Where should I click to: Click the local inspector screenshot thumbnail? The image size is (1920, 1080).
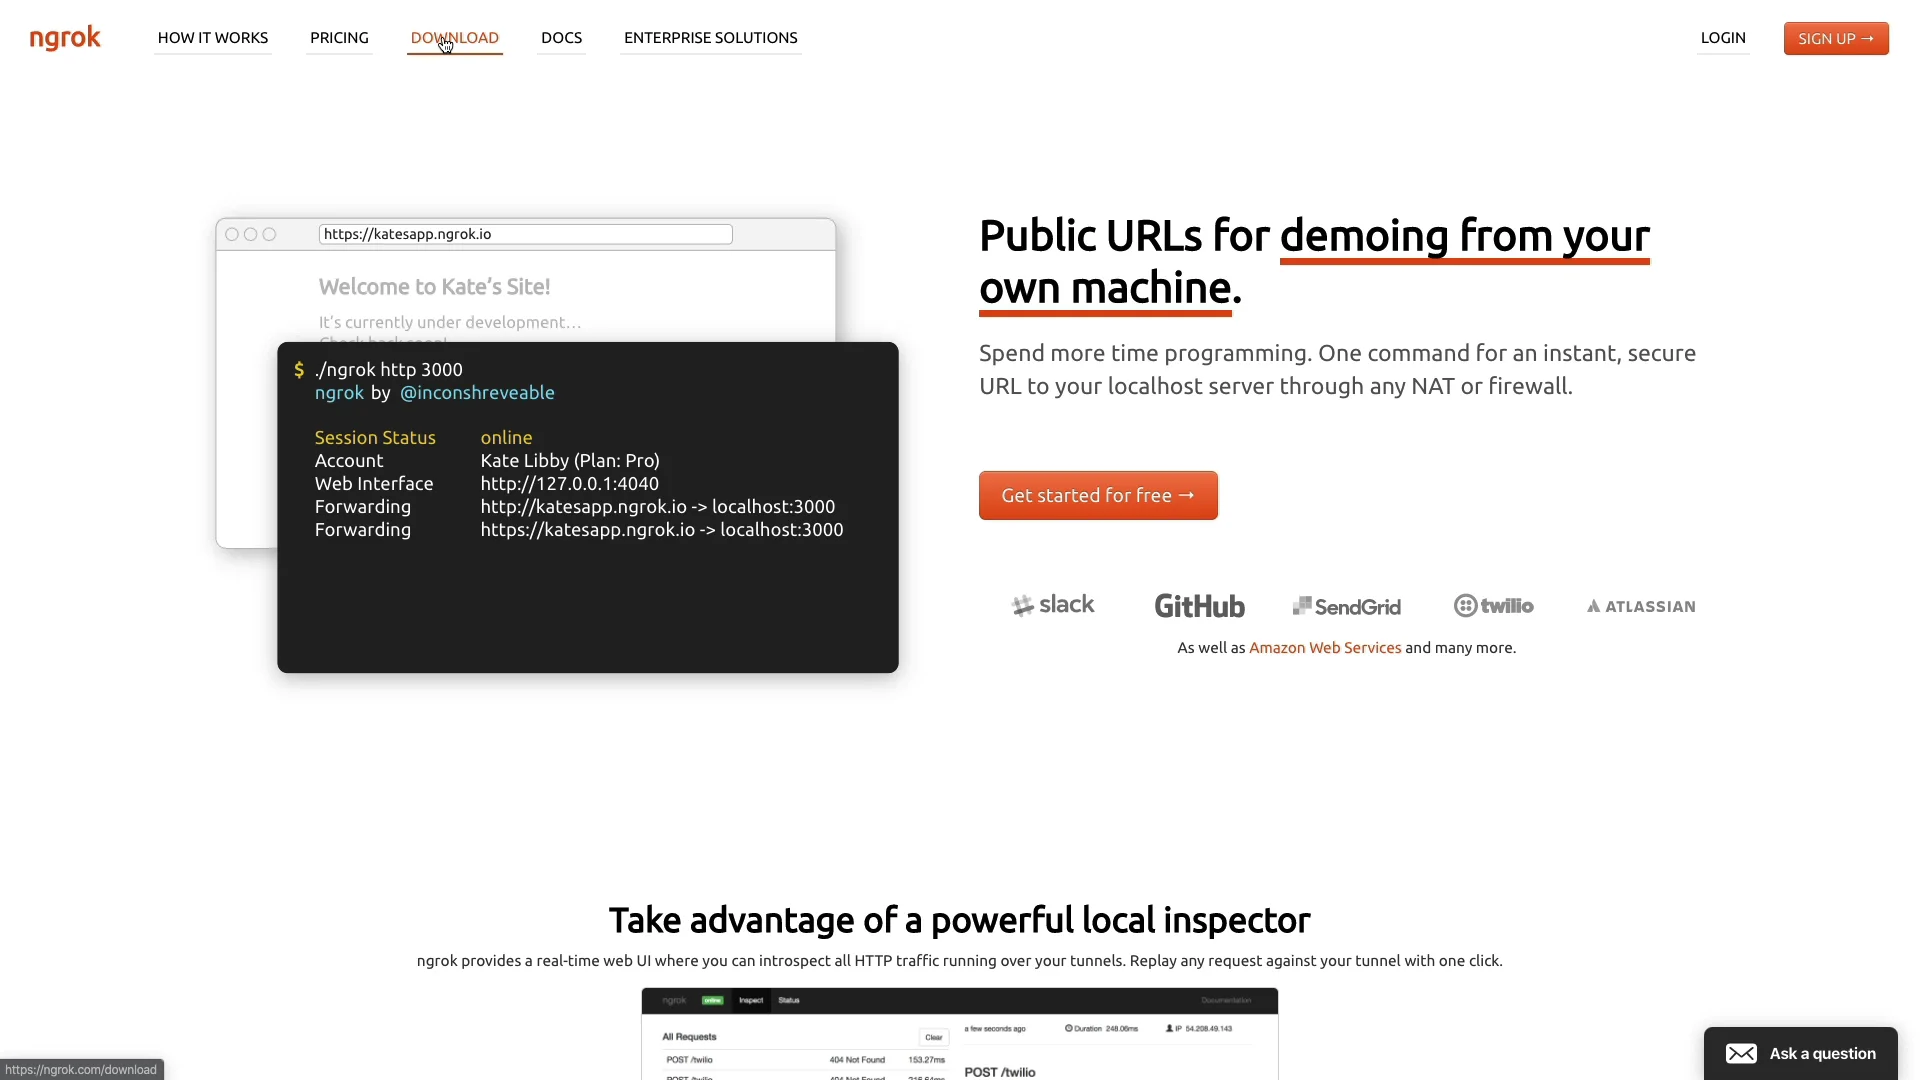tap(959, 1035)
